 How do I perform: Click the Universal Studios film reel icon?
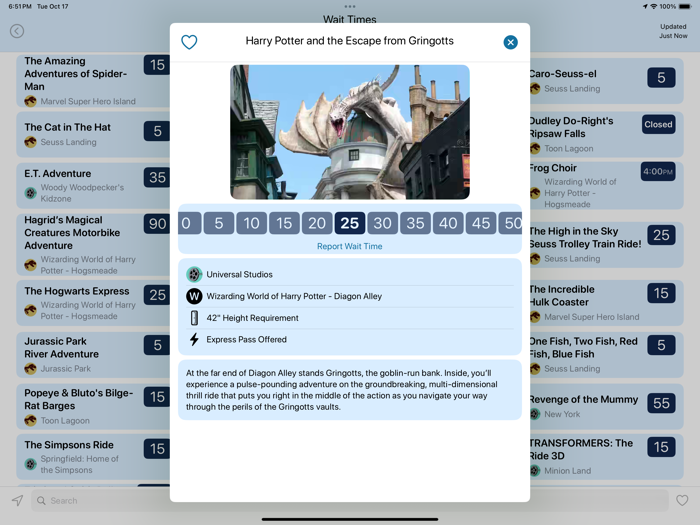tap(194, 274)
